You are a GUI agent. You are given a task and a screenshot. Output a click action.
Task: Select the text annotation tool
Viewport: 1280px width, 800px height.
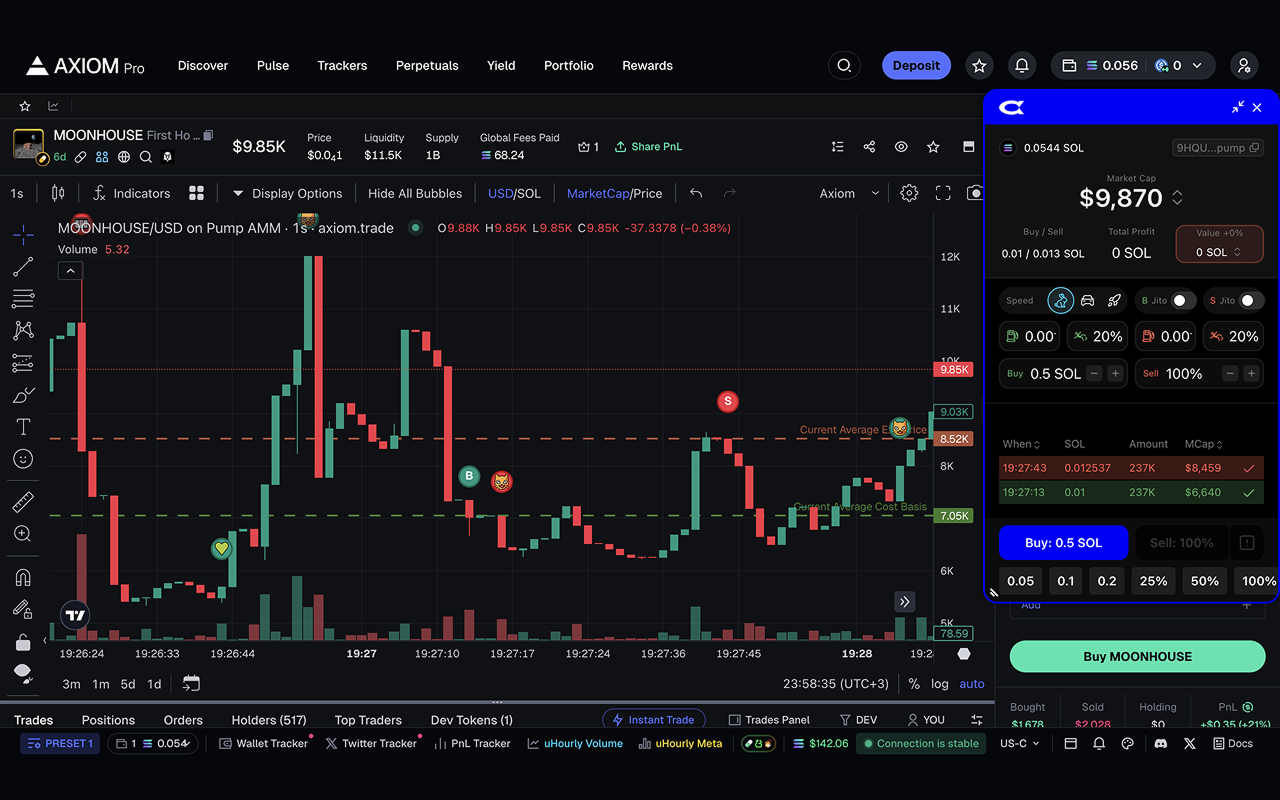point(23,427)
